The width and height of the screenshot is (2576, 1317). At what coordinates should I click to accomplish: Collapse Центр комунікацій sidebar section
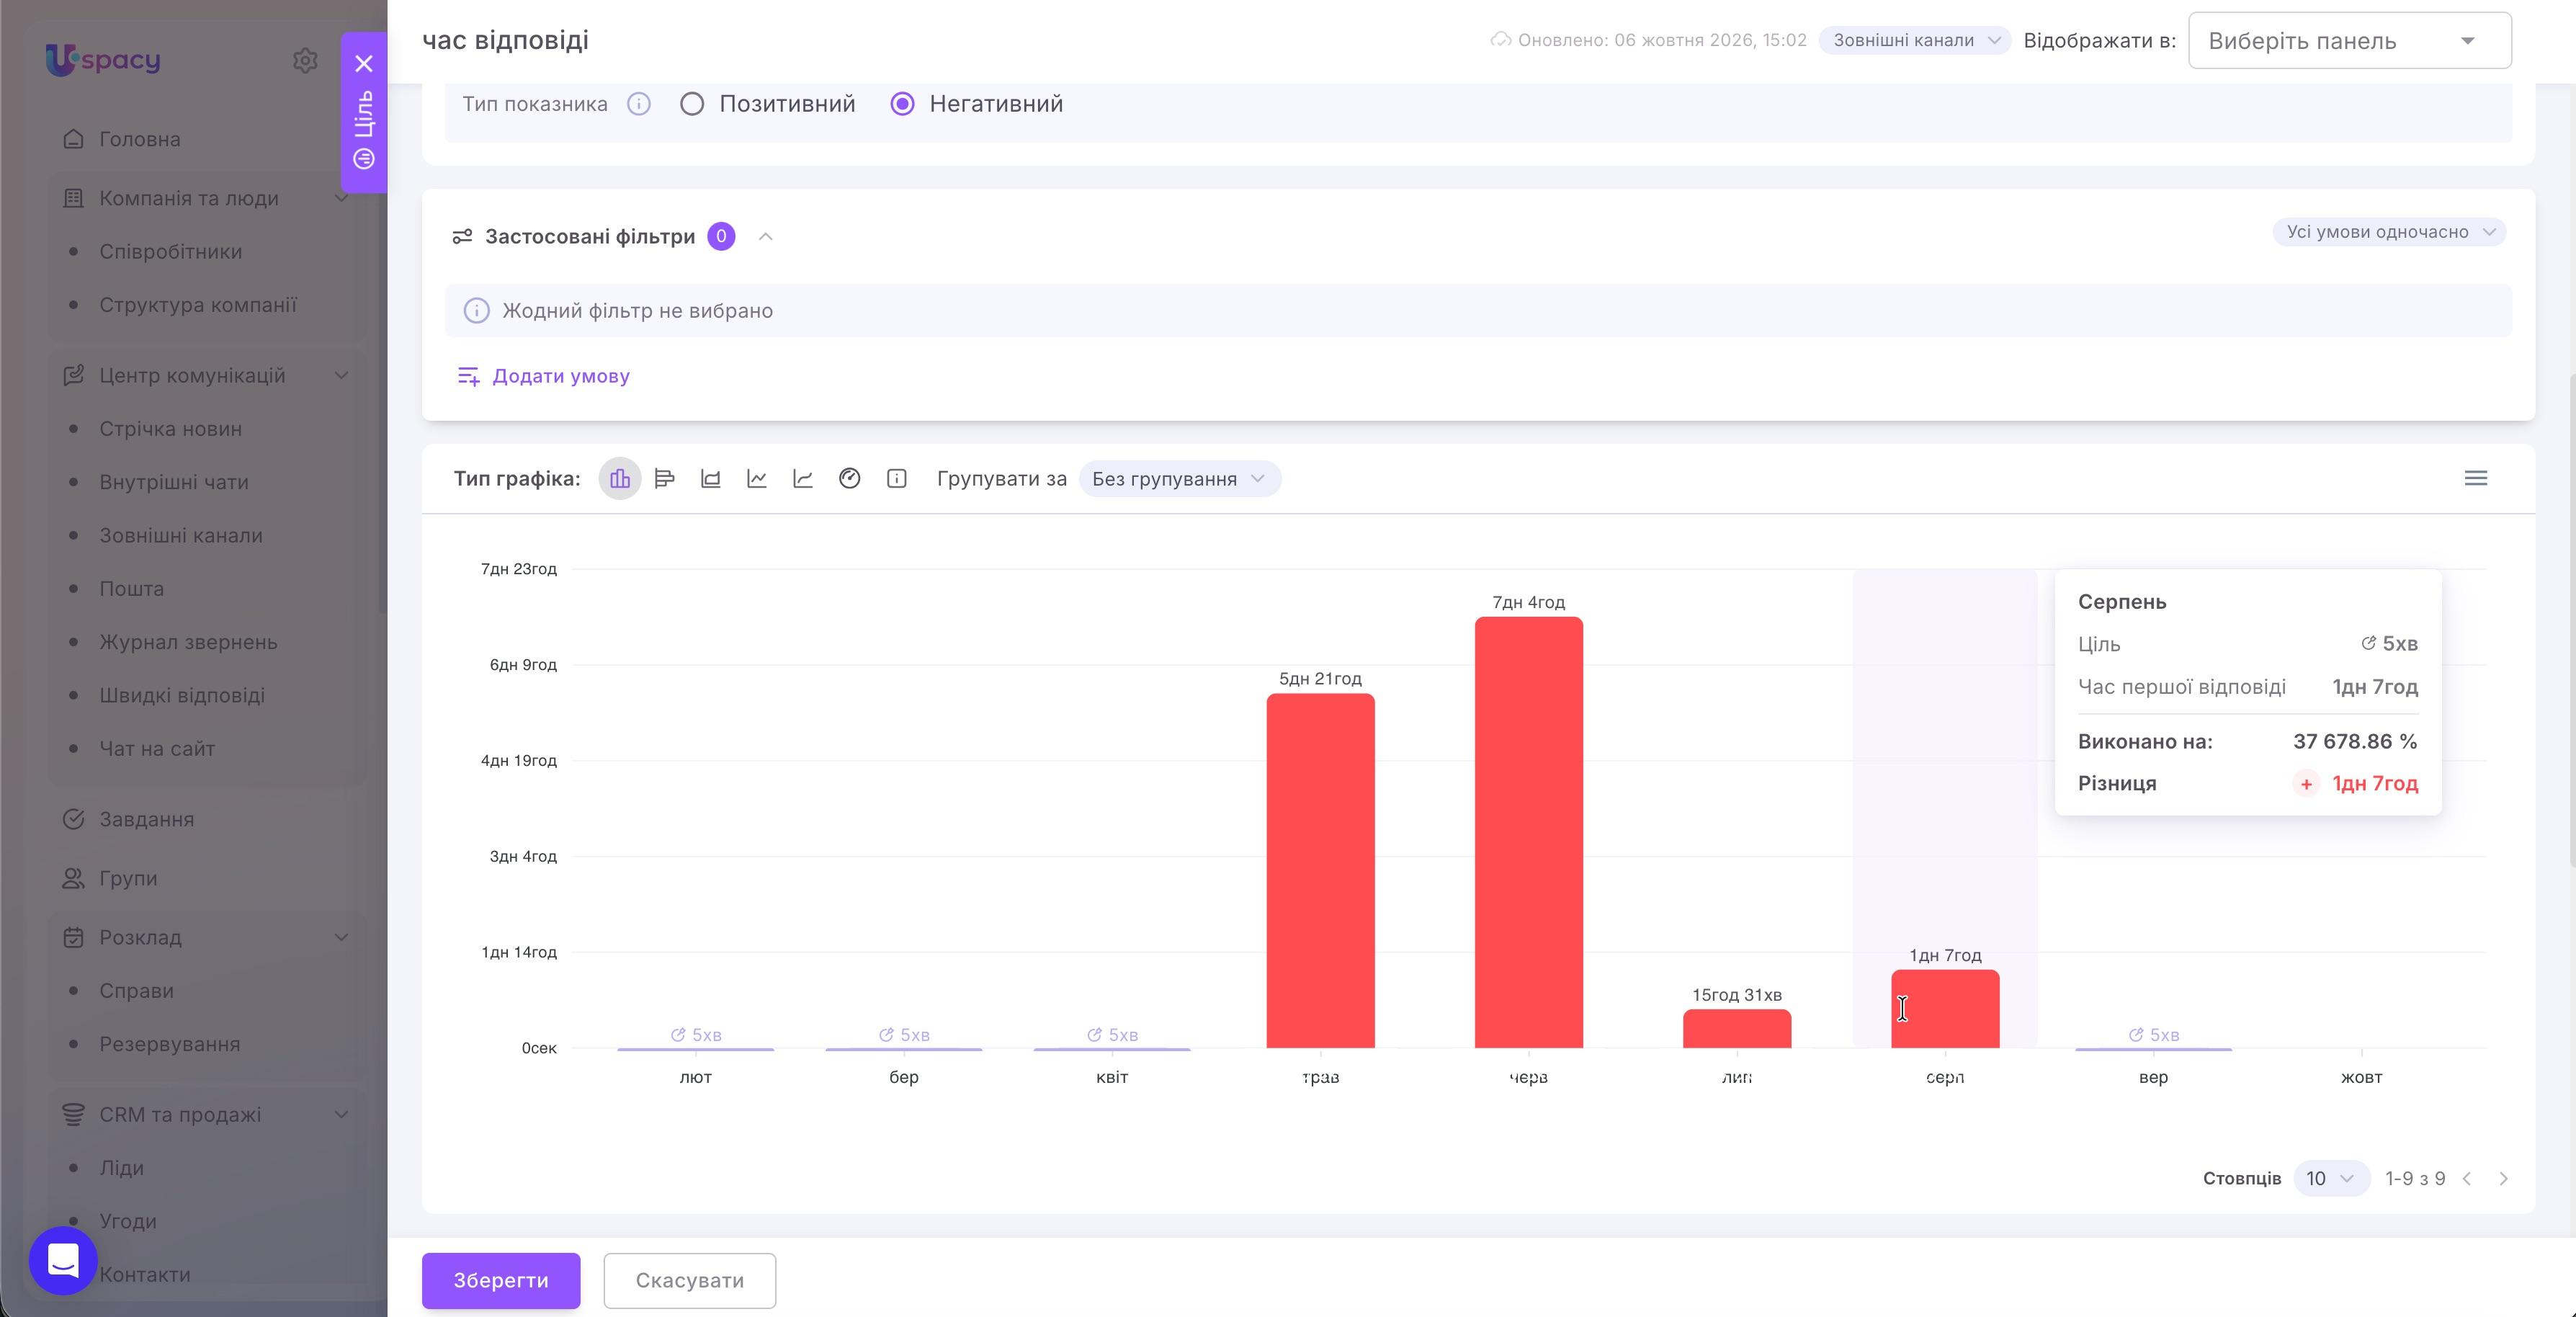(x=341, y=376)
